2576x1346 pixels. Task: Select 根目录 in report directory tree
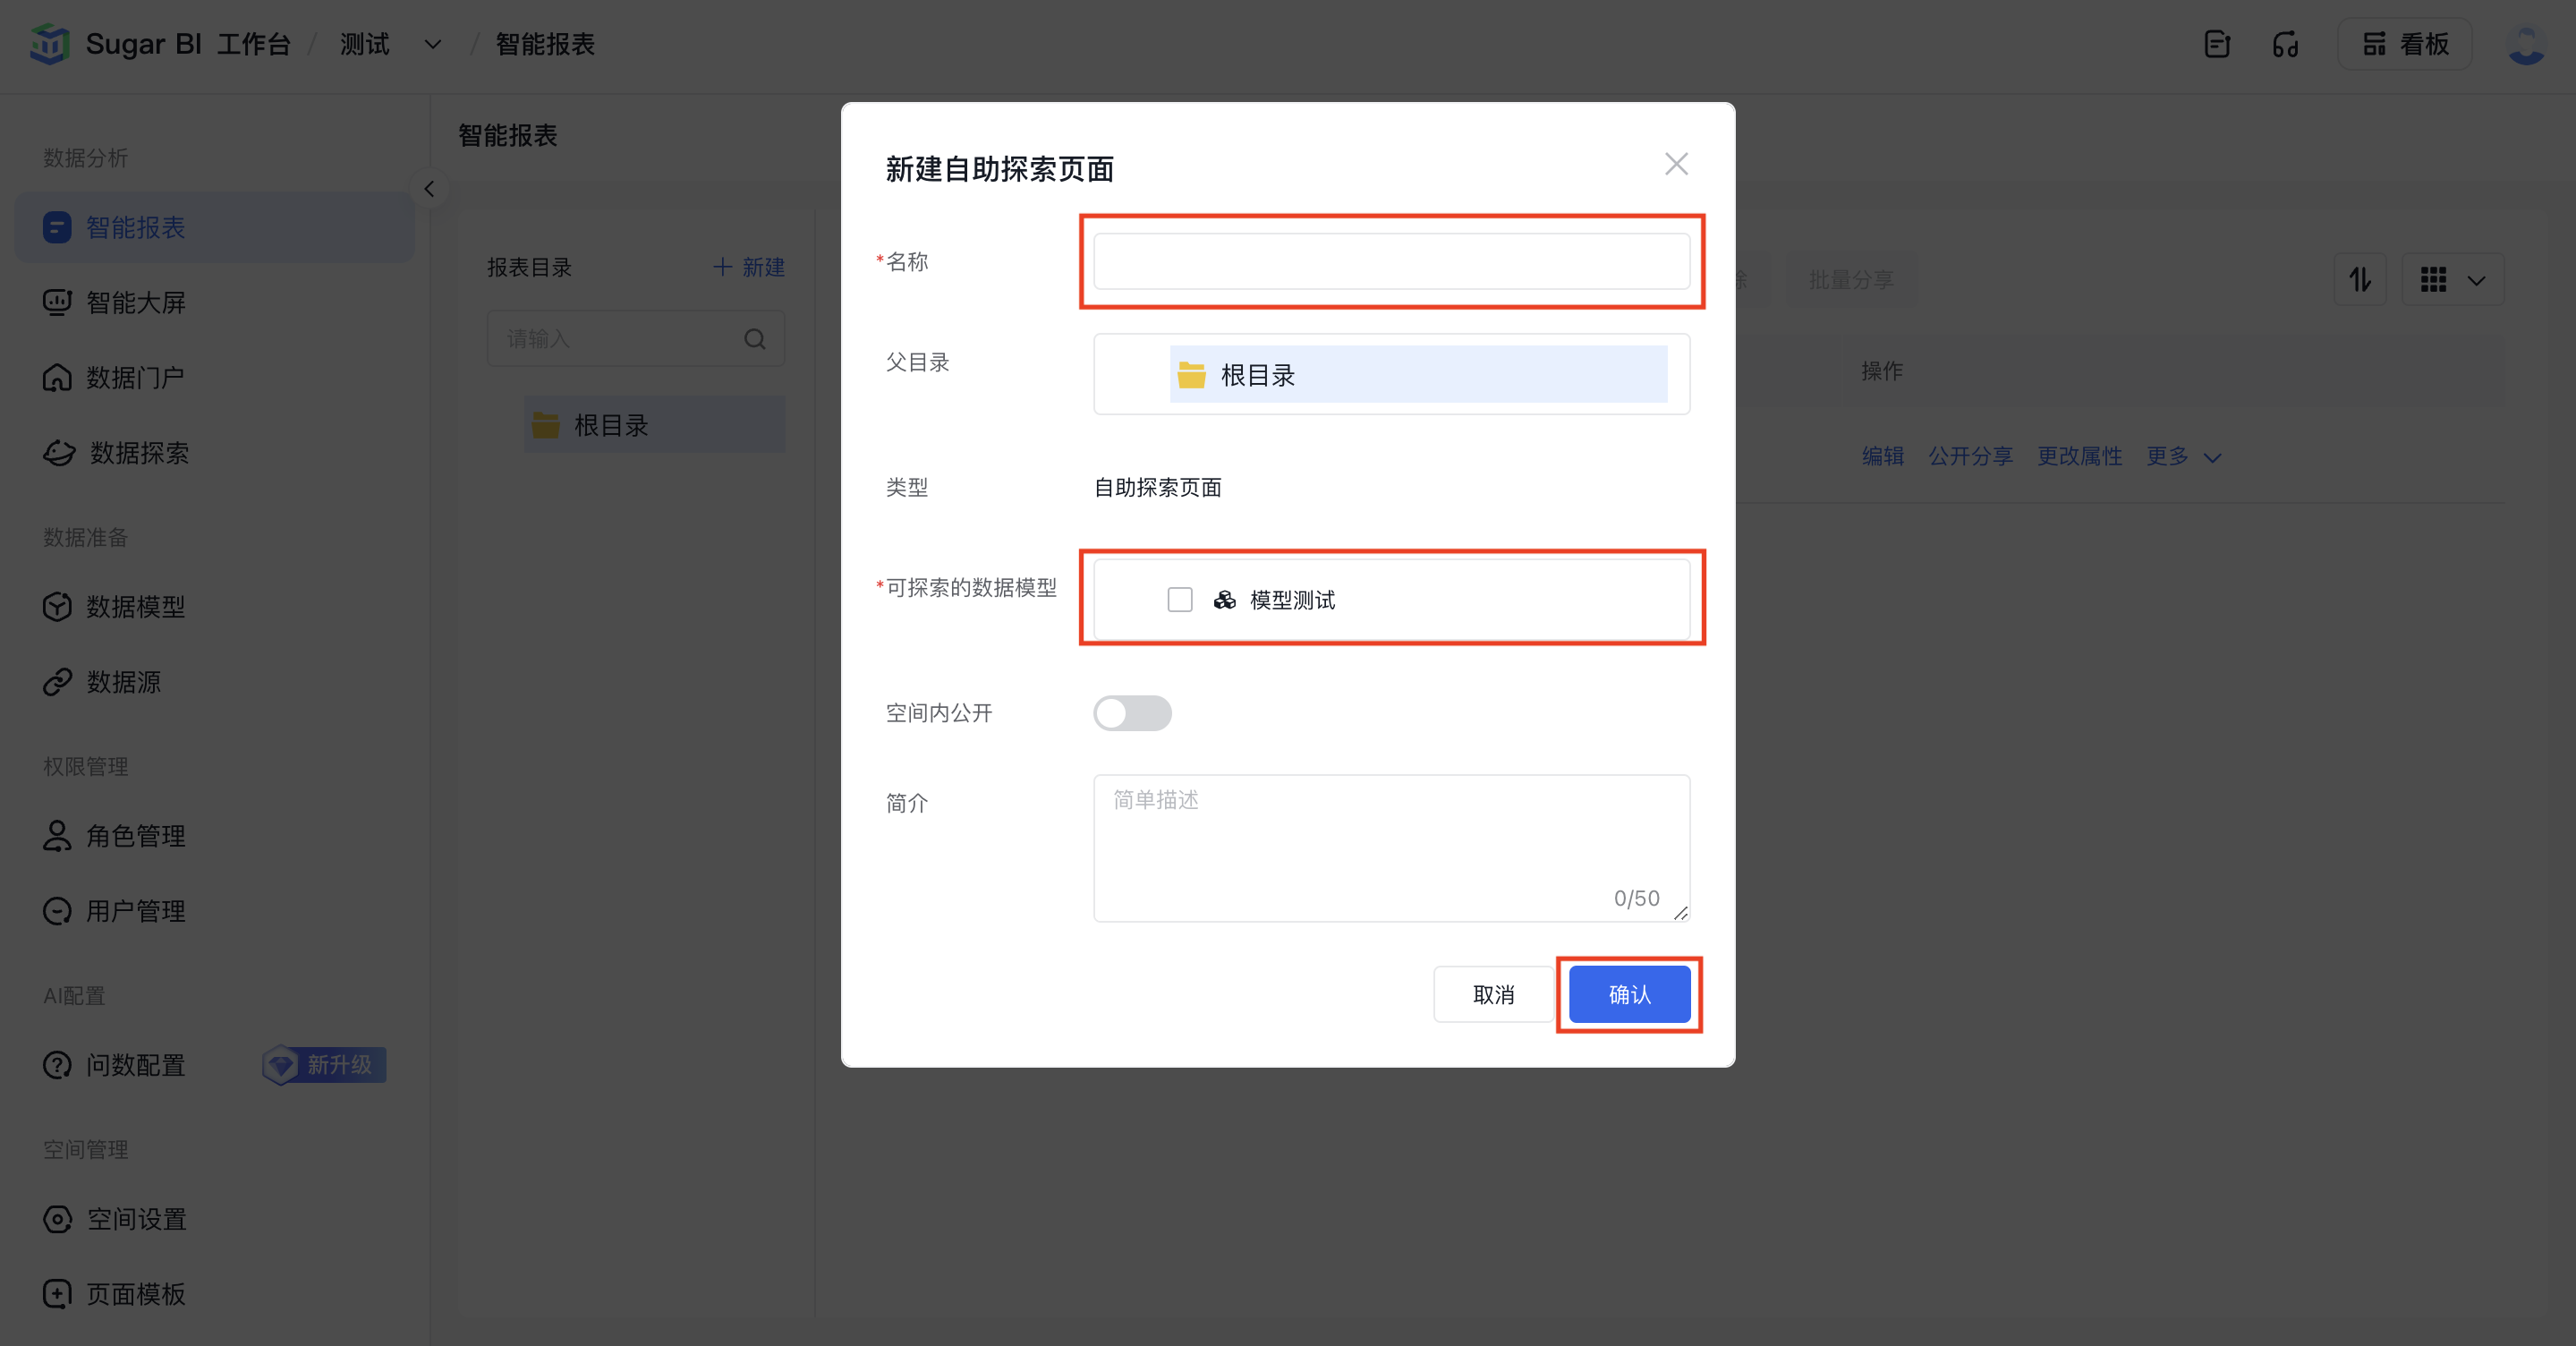(x=655, y=425)
